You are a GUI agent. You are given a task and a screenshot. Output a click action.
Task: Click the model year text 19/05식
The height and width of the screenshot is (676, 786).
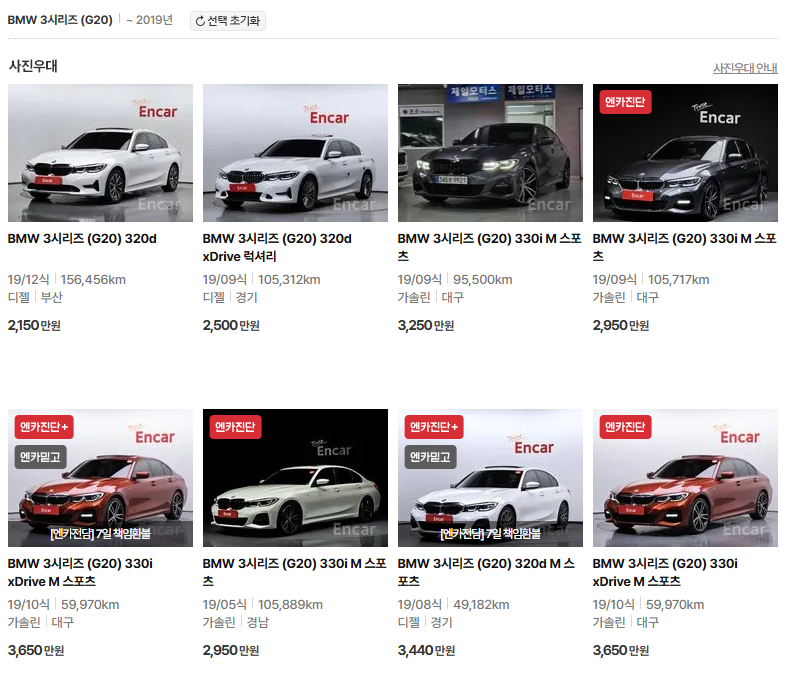[225, 605]
